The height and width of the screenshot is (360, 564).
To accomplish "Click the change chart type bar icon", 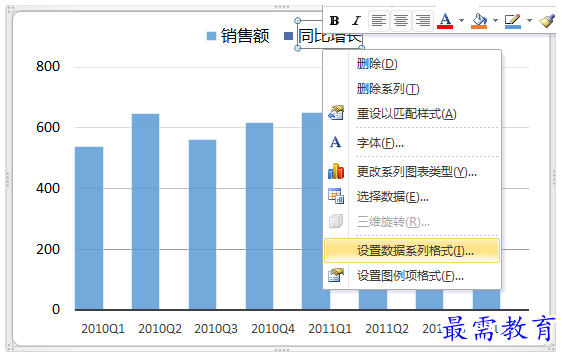I will (336, 171).
